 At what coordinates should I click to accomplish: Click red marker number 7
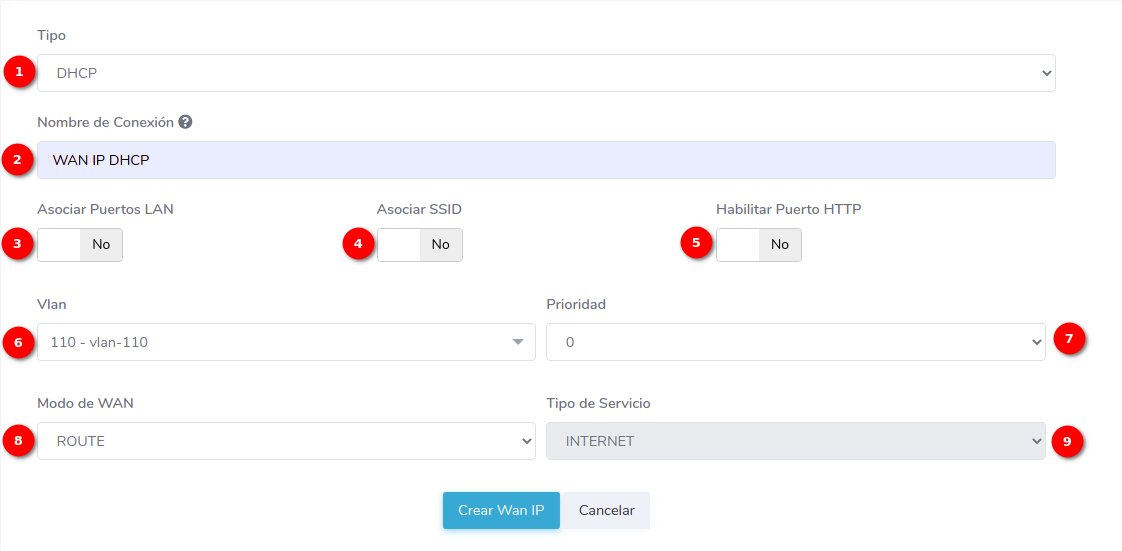tap(1069, 340)
